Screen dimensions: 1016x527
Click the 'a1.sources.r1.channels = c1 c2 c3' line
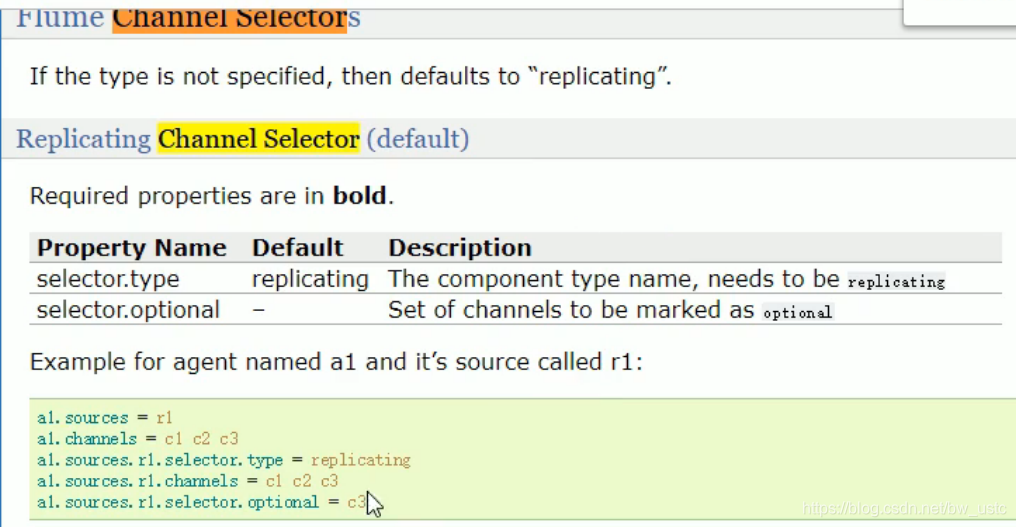(x=187, y=481)
